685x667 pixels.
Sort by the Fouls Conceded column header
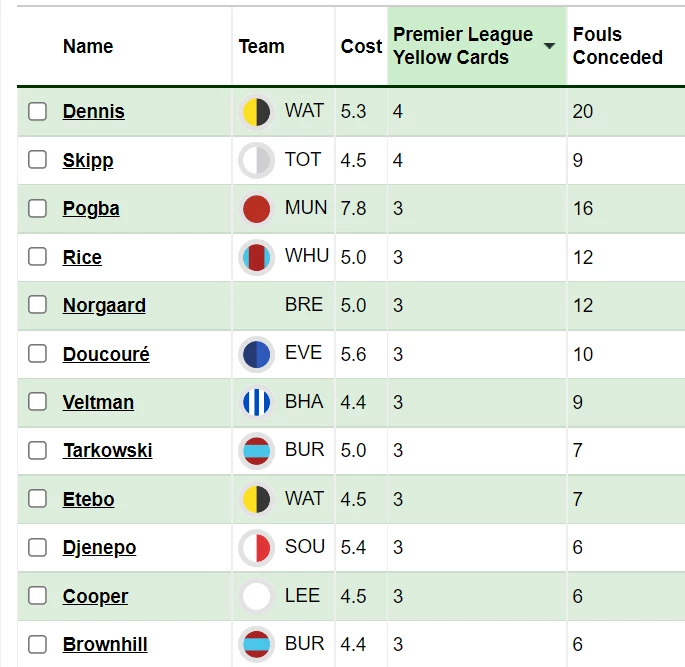tap(617, 46)
